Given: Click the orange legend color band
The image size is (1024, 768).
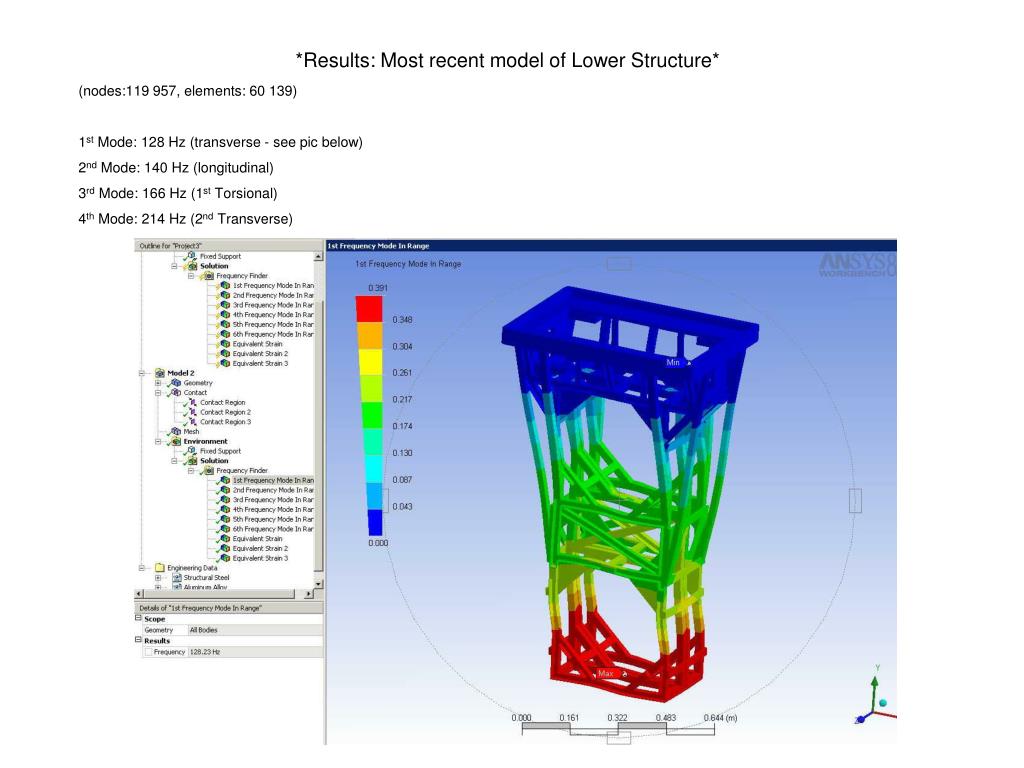Looking at the screenshot, I should point(369,335).
